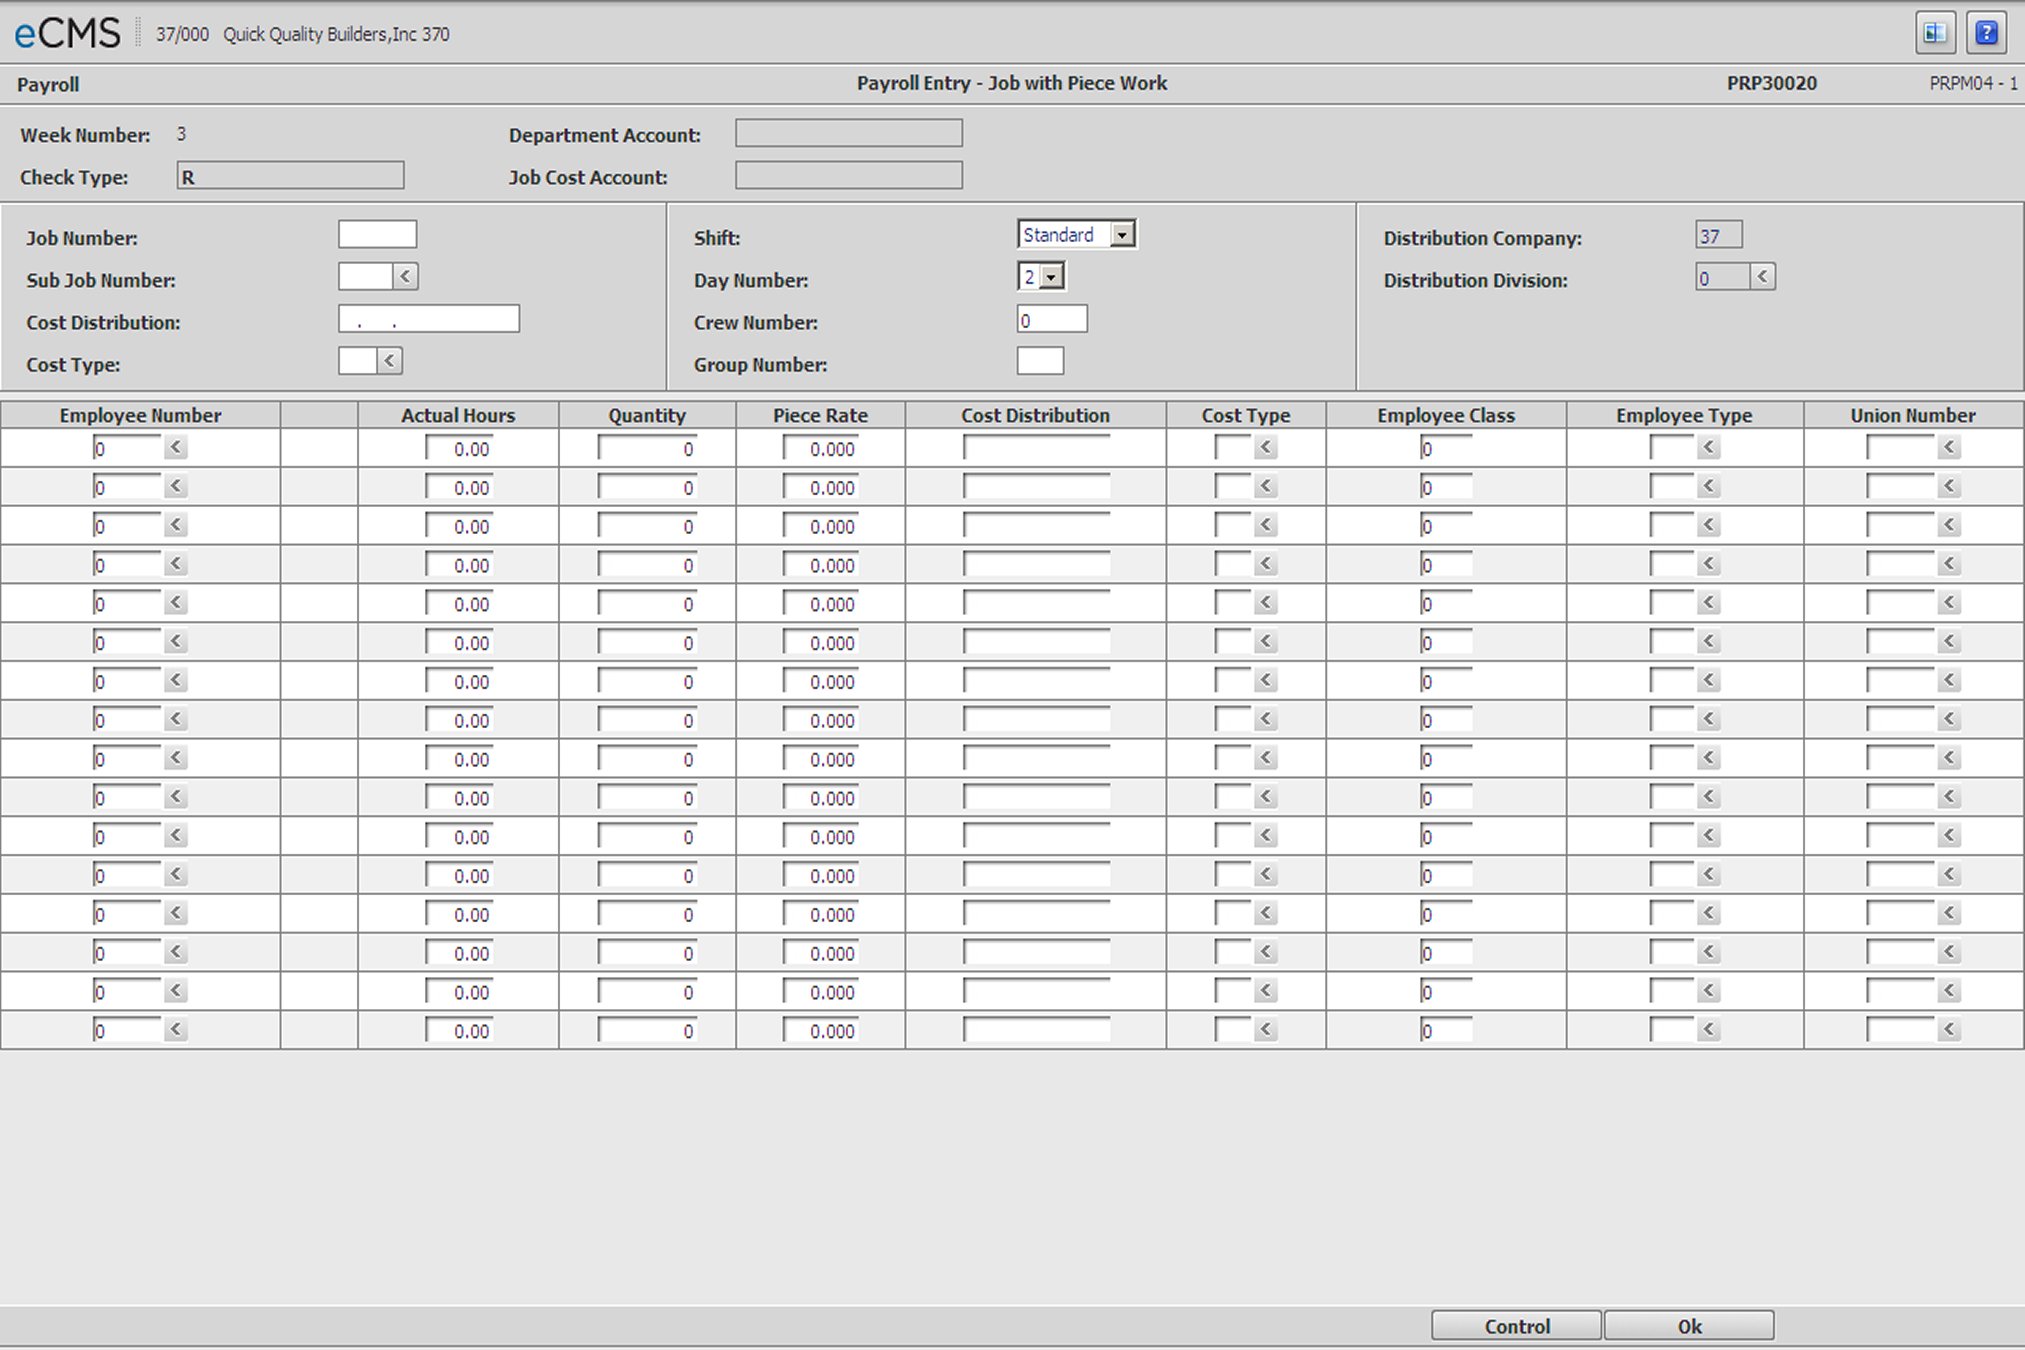Image resolution: width=2025 pixels, height=1350 pixels.
Task: Click into the Sub Job Number field
Action: [365, 277]
